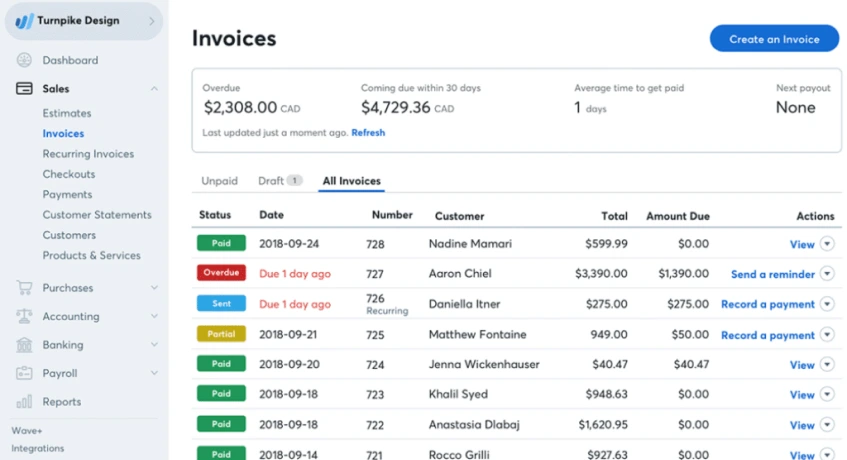
Task: Open Recurring Invoices in the sidebar
Action: click(88, 154)
